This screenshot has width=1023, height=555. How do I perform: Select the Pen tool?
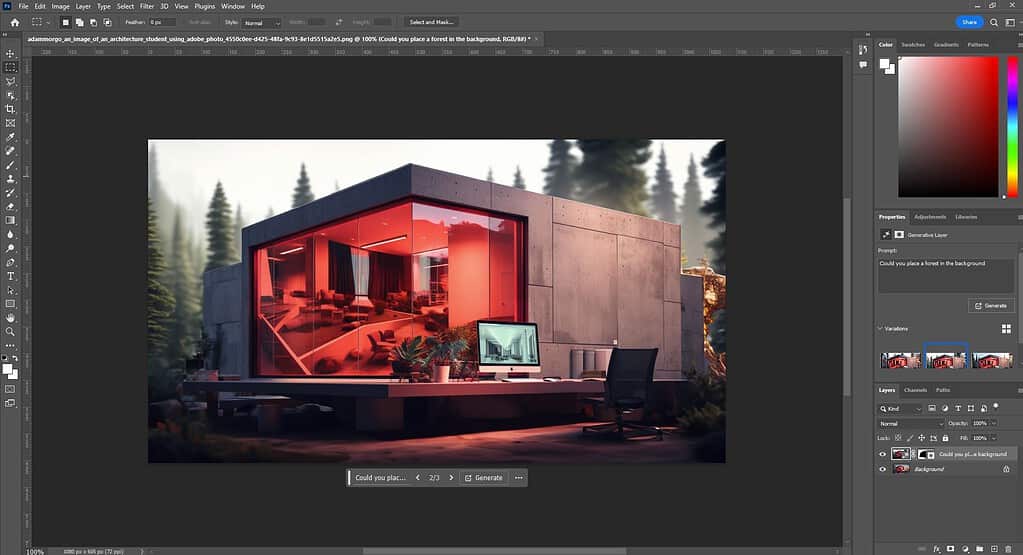click(x=10, y=262)
